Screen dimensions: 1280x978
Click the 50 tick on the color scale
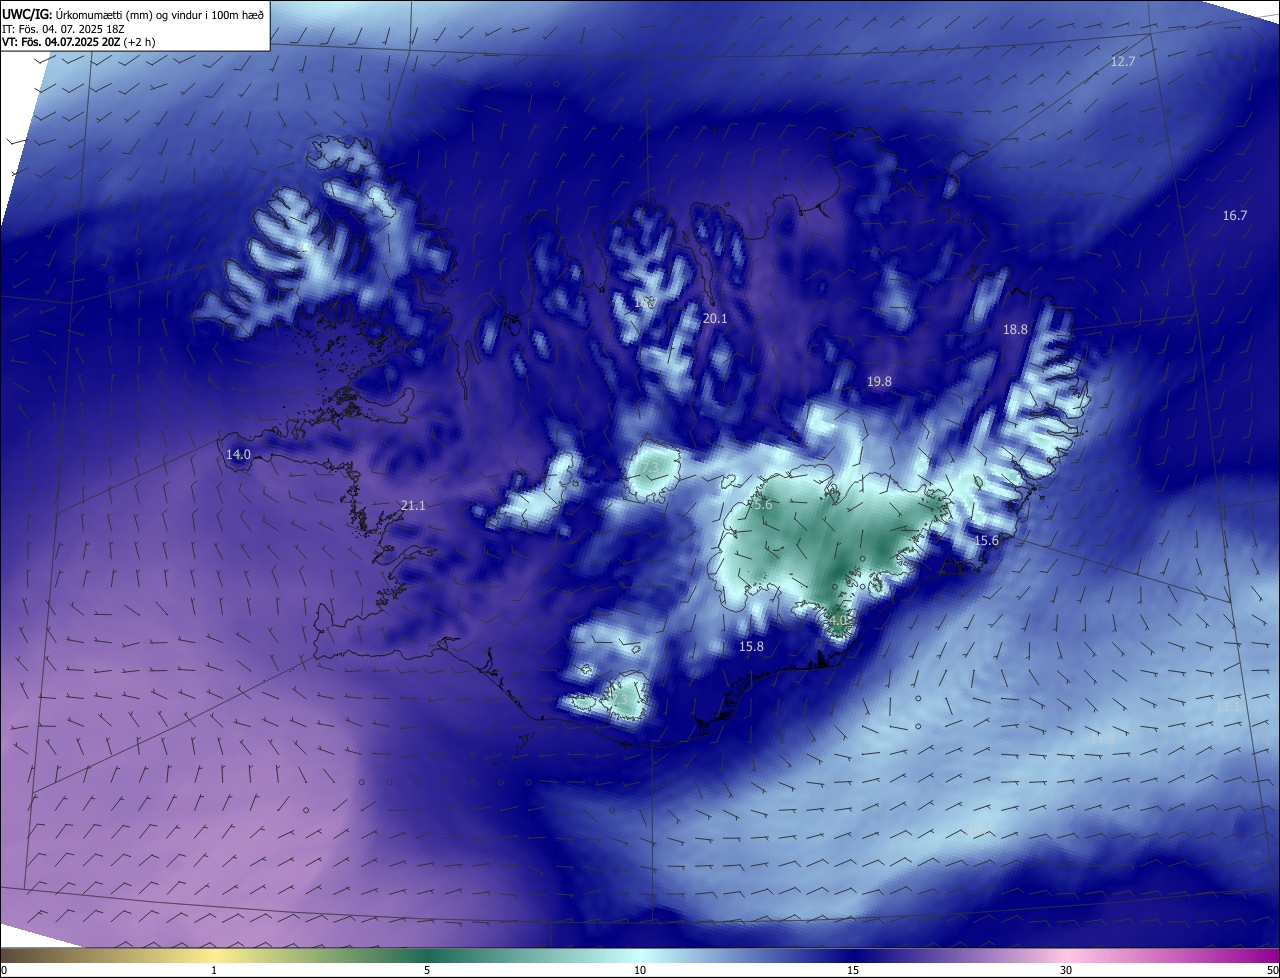click(1272, 970)
